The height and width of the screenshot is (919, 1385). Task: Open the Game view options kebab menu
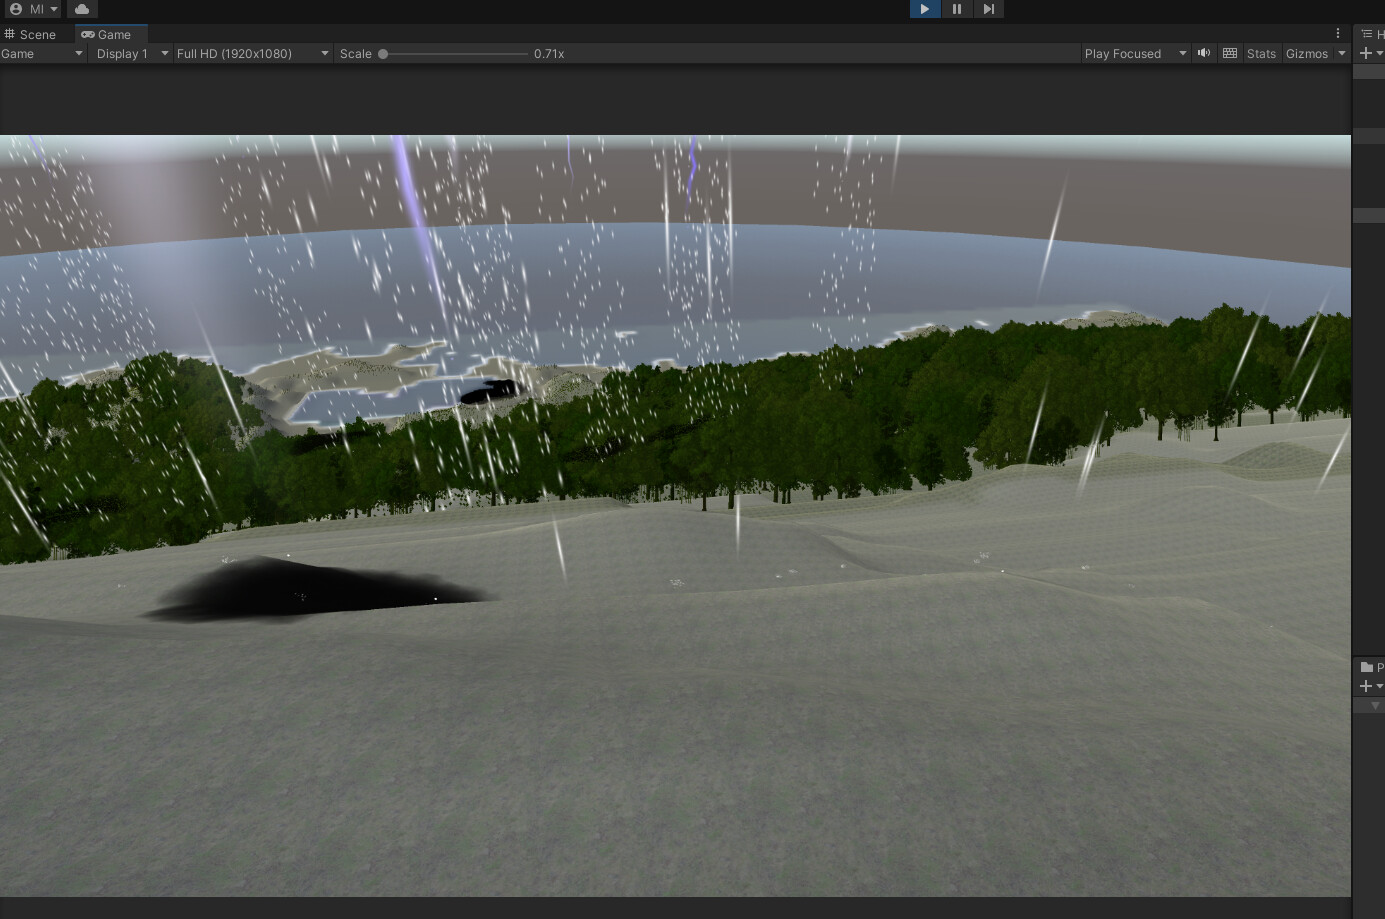point(1338,33)
